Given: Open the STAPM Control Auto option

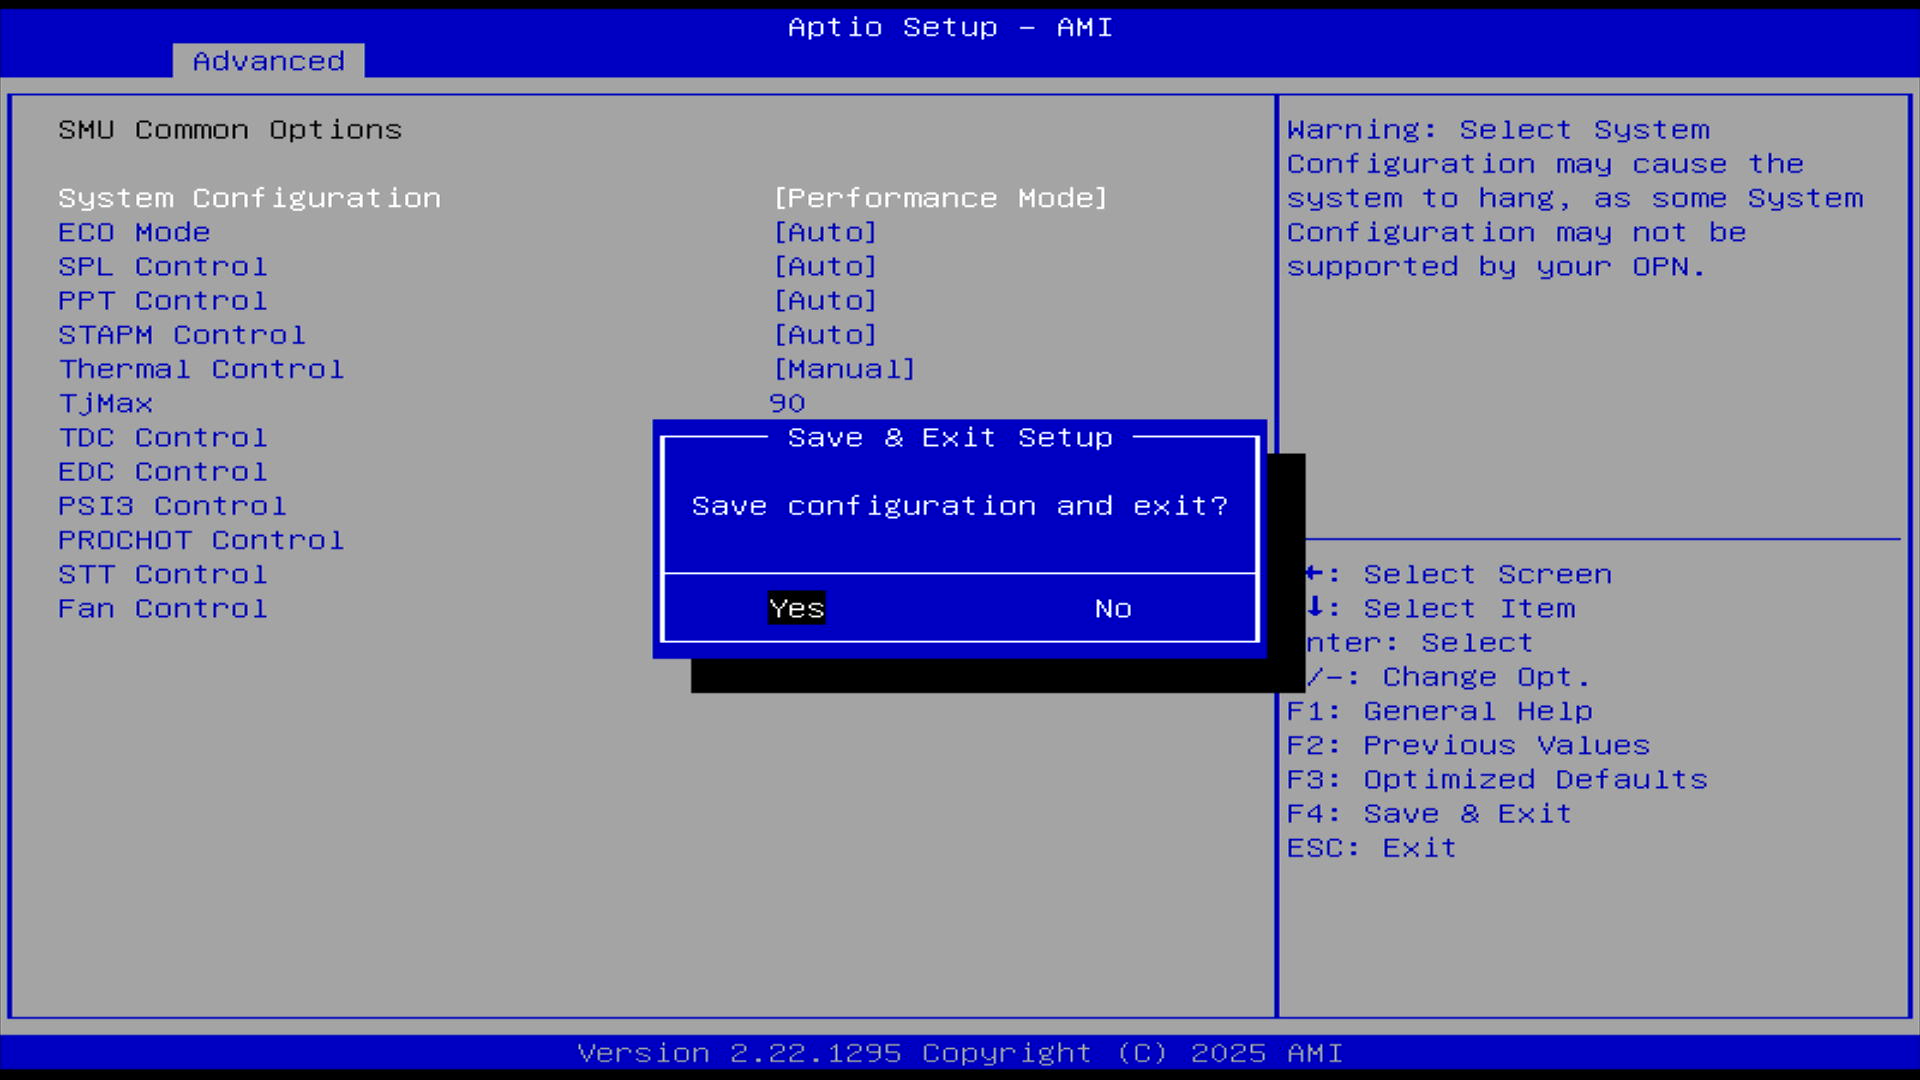Looking at the screenshot, I should click(x=825, y=335).
